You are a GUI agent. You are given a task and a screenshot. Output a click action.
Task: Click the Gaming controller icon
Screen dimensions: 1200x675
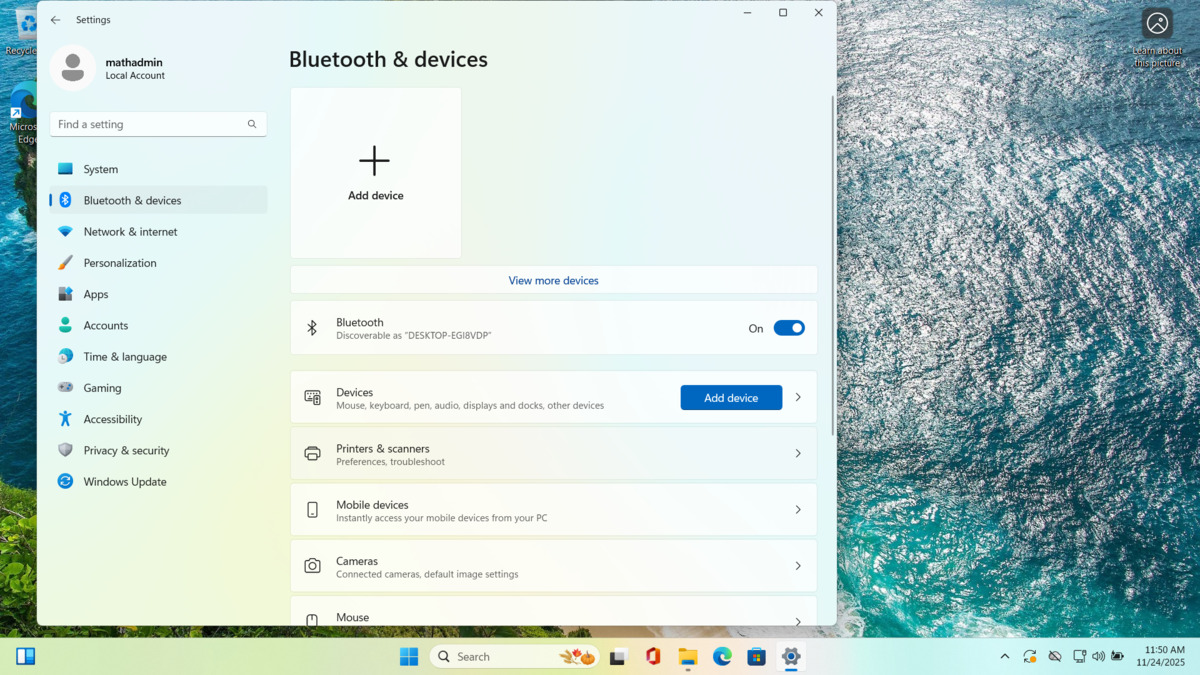tap(65, 388)
